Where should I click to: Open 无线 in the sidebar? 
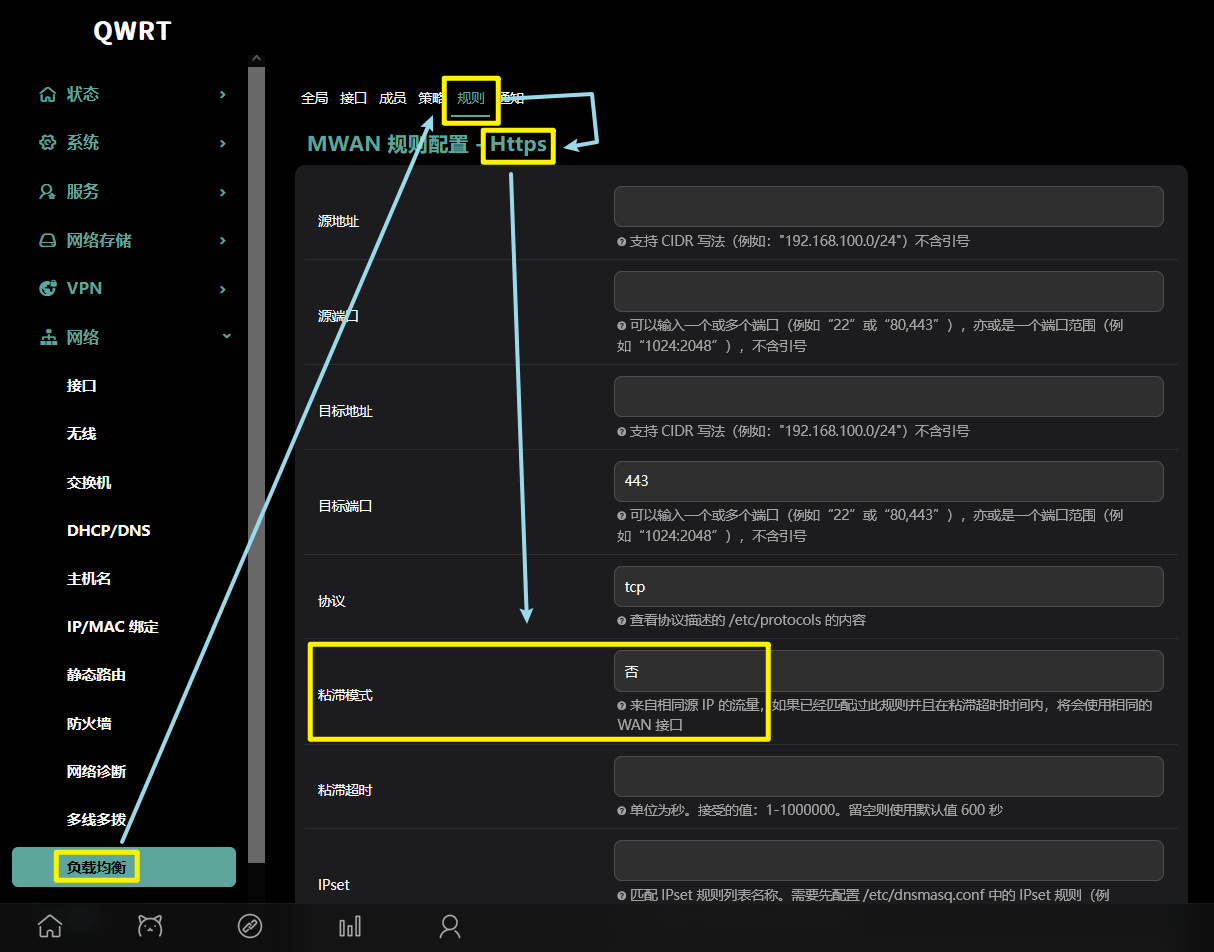82,434
